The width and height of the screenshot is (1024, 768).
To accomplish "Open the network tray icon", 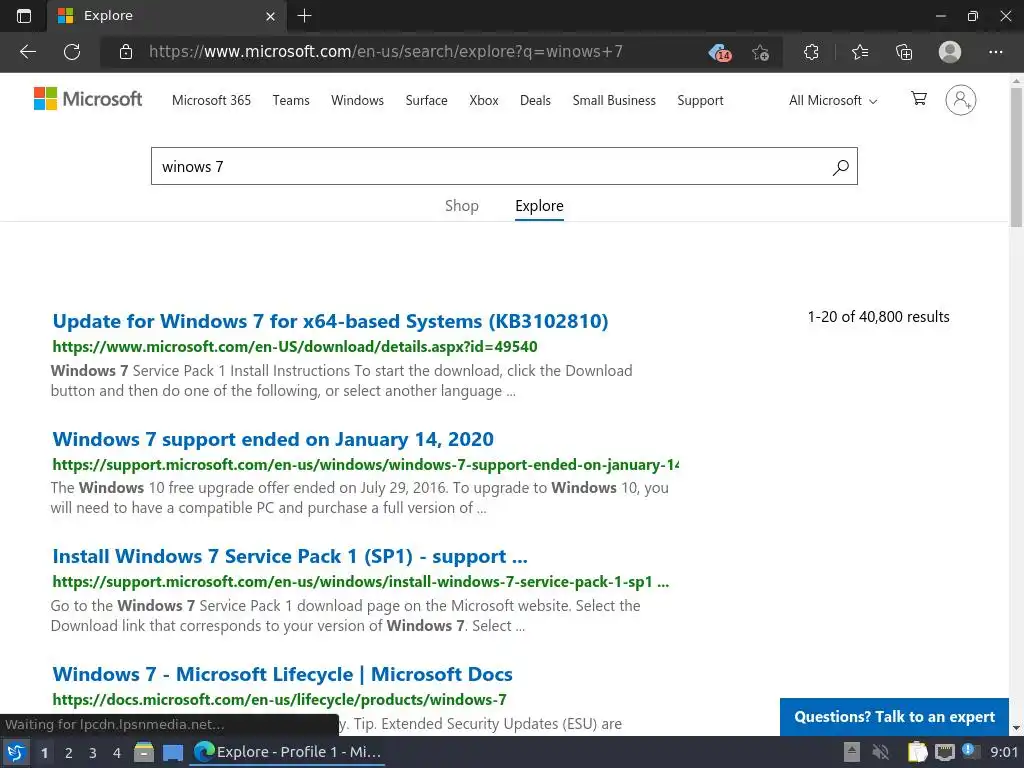I will tap(944, 752).
